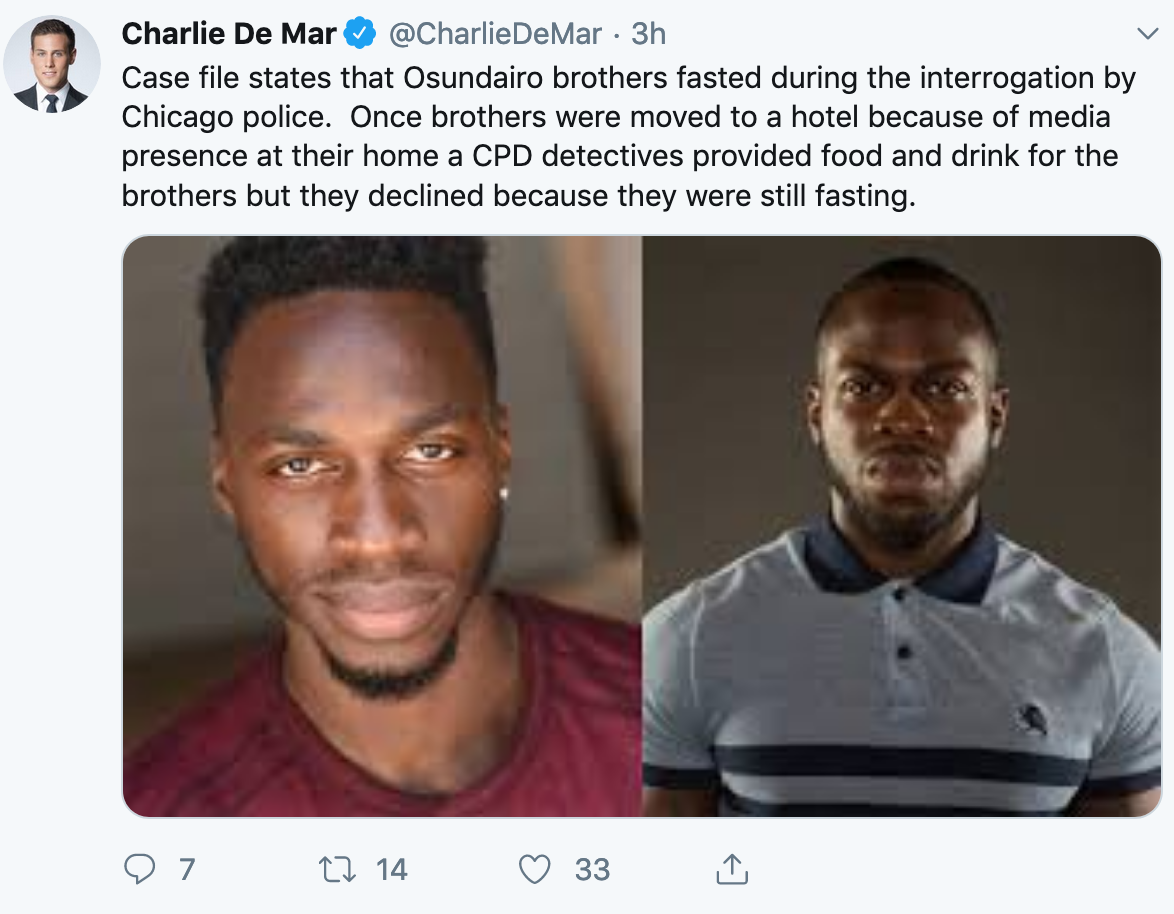Click the retweet count number 14
The image size is (1174, 914).
point(391,870)
